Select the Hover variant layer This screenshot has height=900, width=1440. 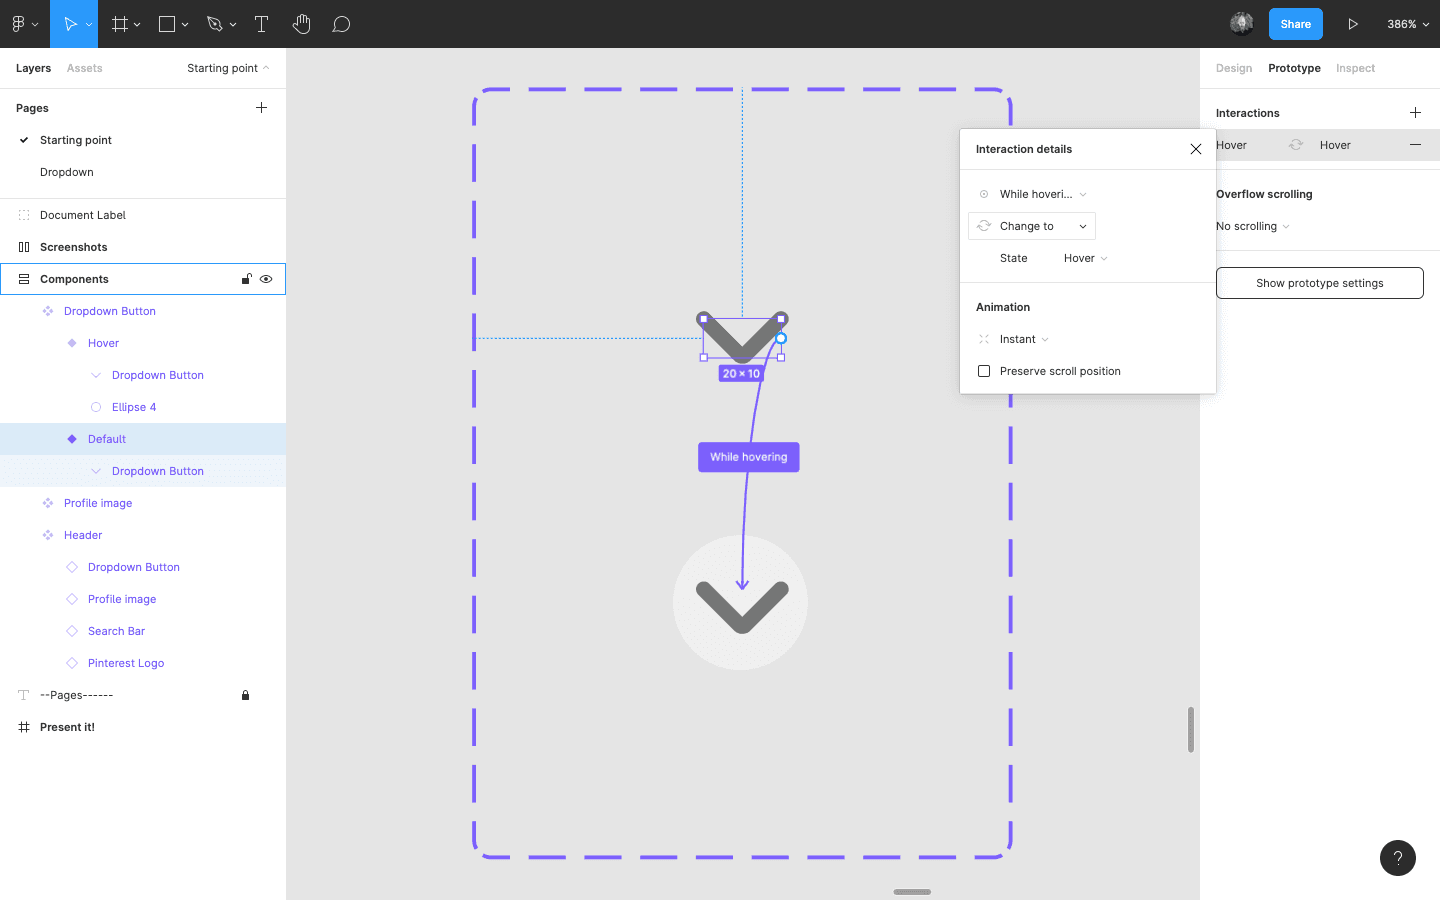click(x=143, y=343)
